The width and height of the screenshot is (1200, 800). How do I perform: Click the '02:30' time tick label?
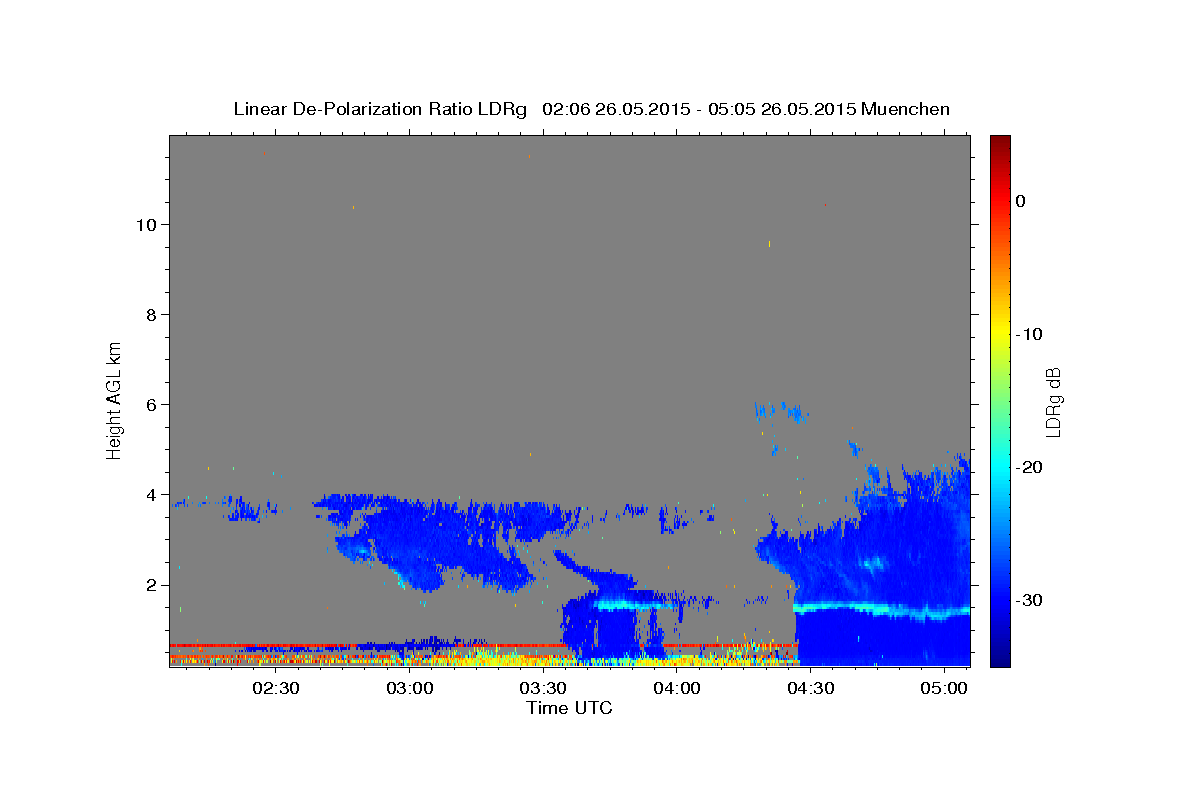(x=275, y=688)
